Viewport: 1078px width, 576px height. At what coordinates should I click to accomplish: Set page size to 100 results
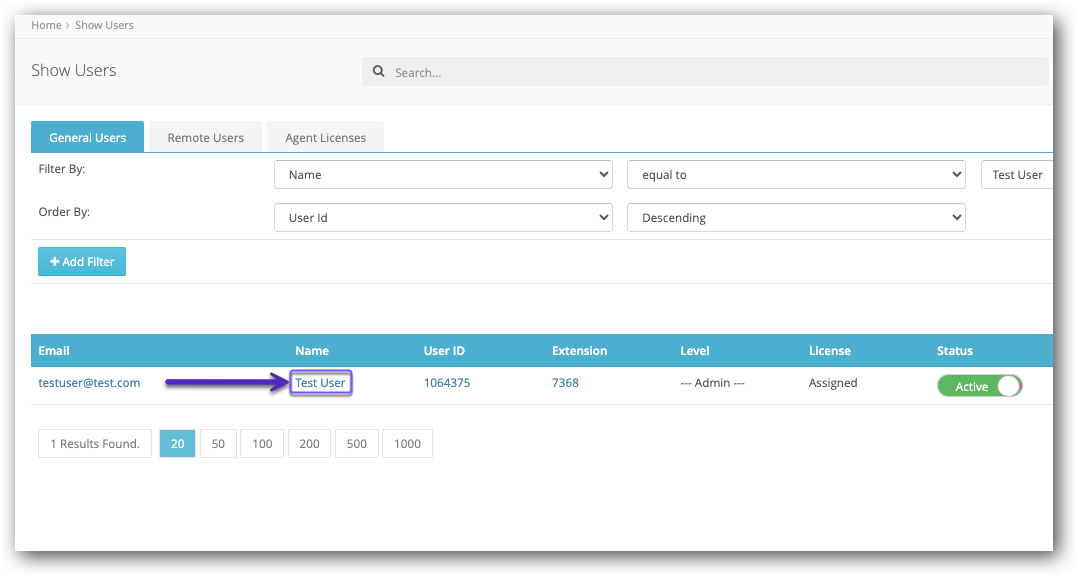(x=262, y=443)
